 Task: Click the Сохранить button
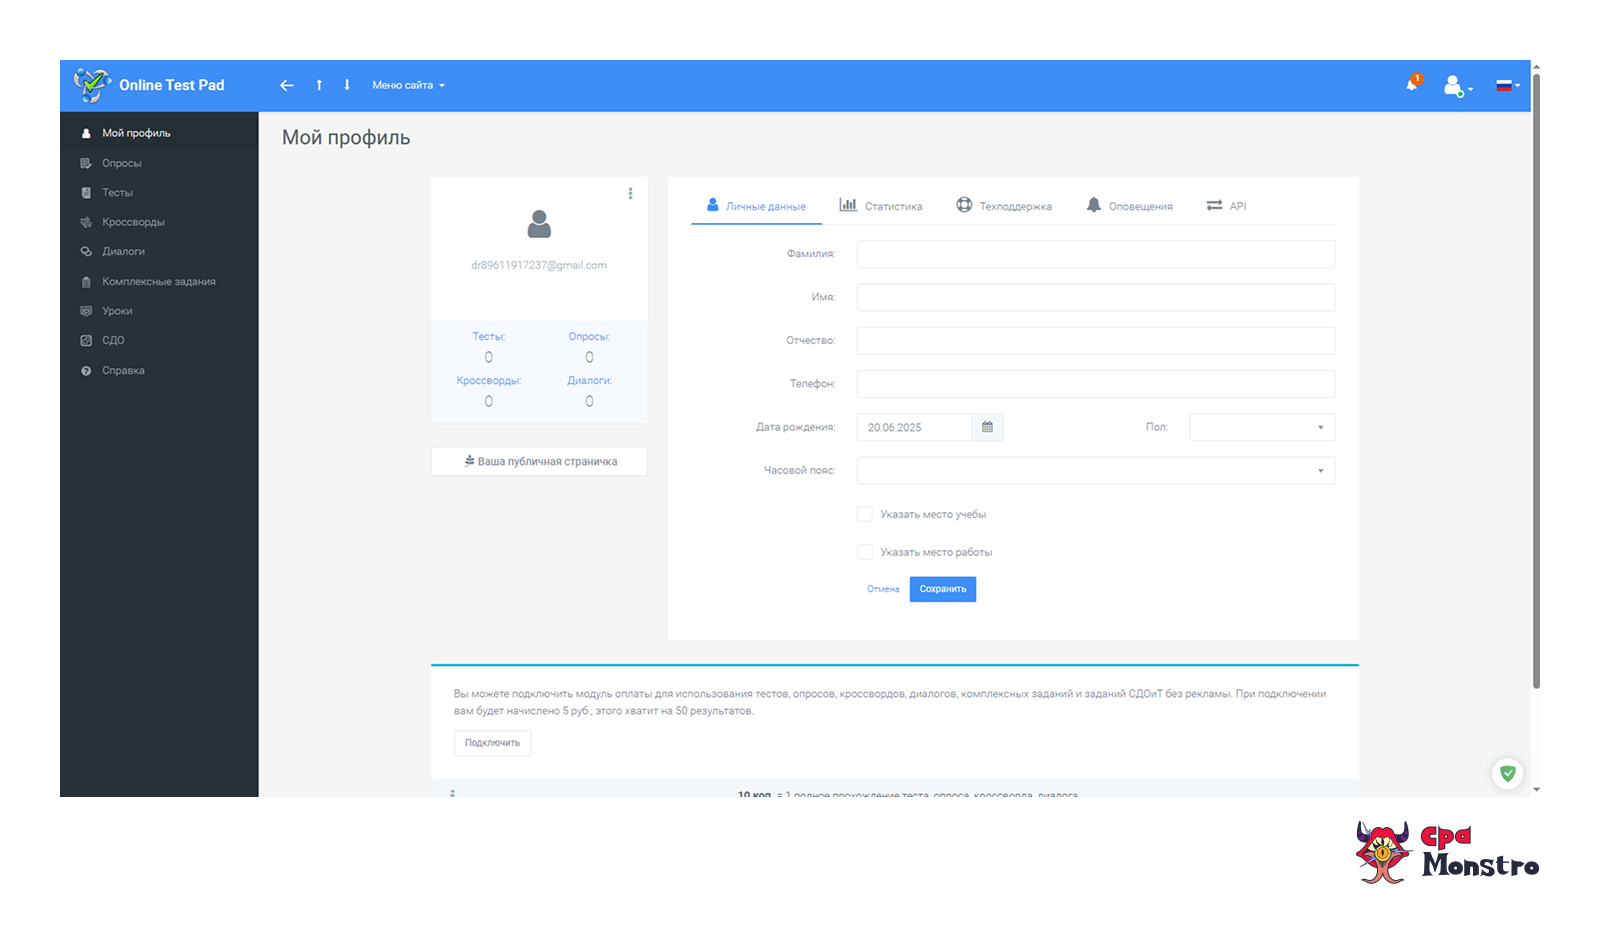pos(943,589)
